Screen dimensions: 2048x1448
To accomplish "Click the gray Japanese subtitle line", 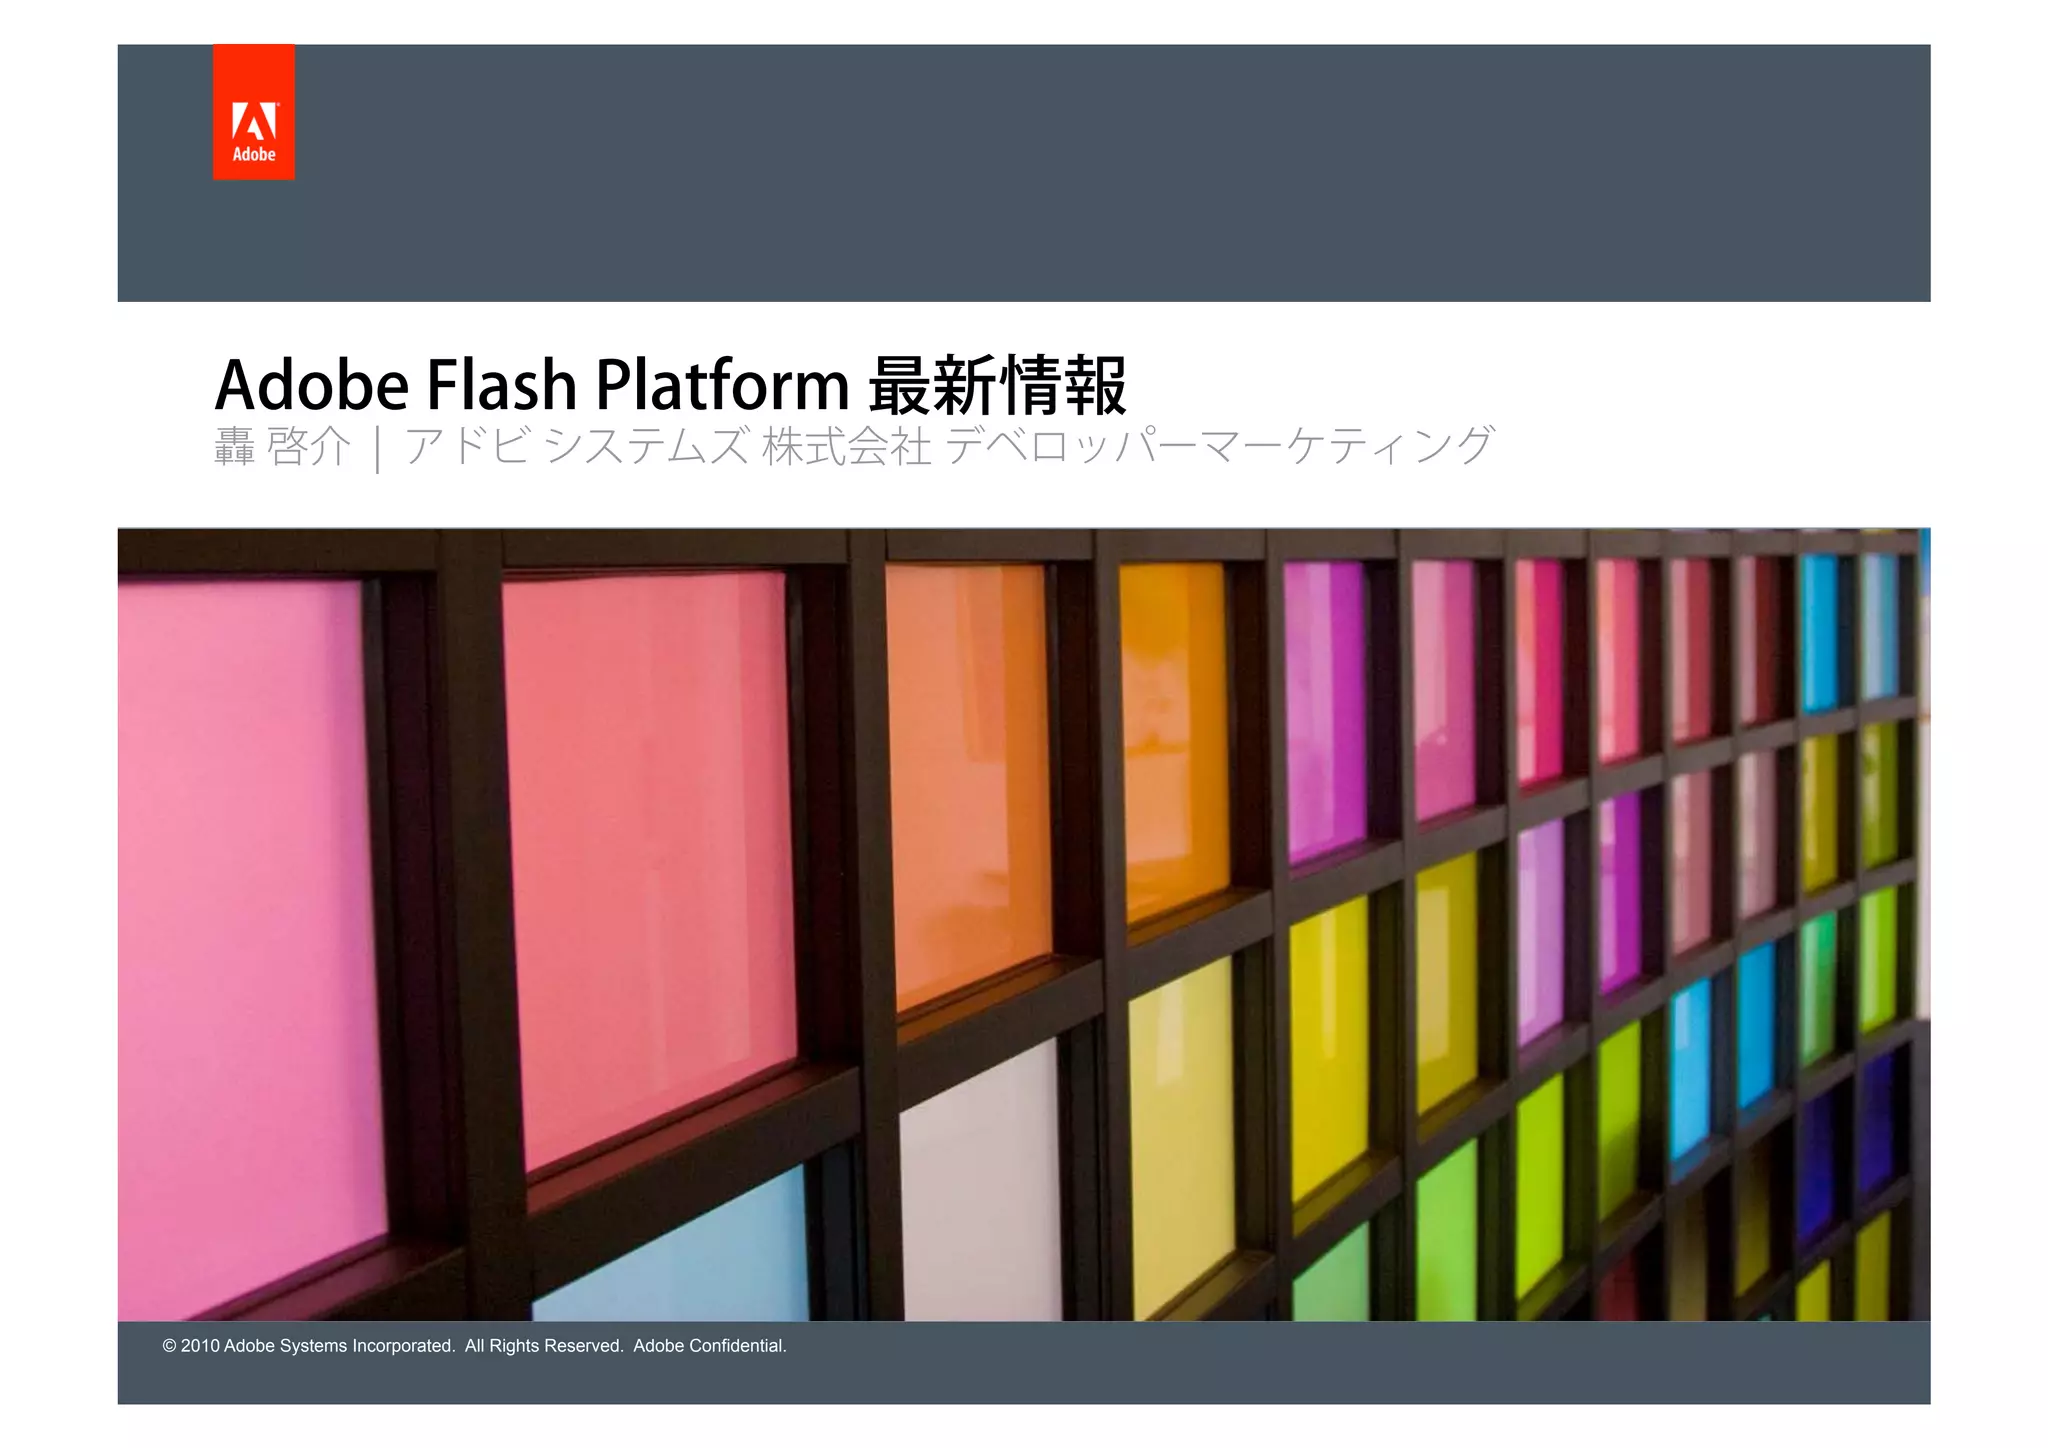I will 853,447.
